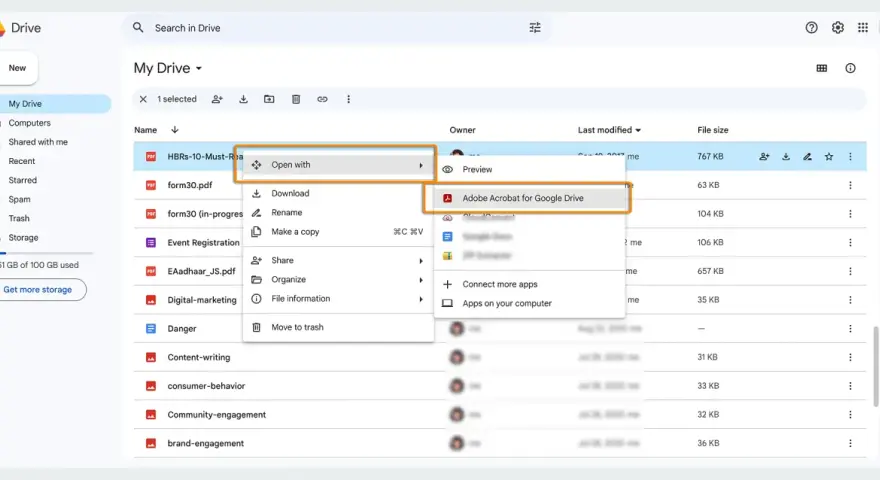880x480 pixels.
Task: Select Download in the context menu
Action: click(338, 193)
